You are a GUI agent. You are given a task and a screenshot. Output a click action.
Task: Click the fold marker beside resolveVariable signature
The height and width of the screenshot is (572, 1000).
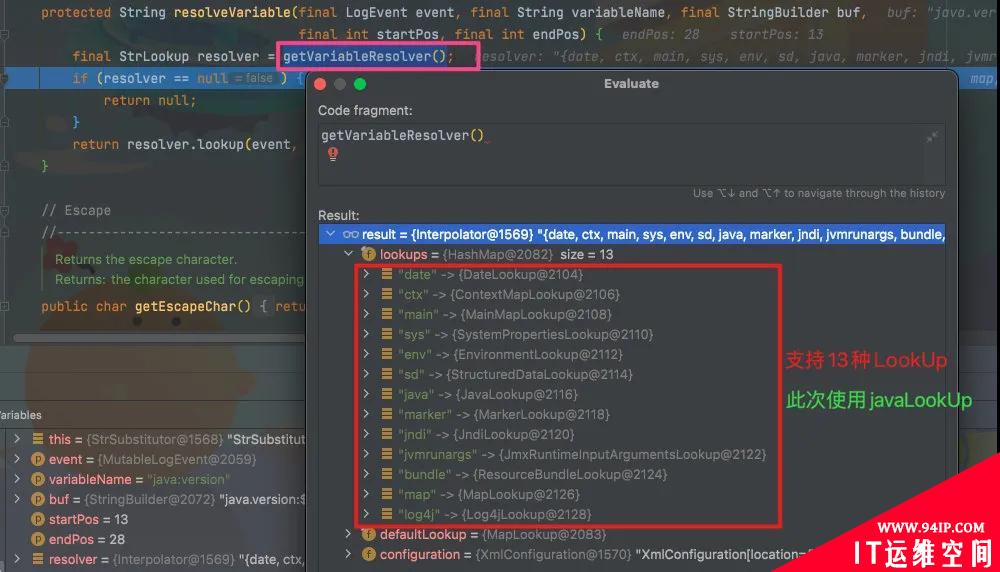tap(4, 34)
